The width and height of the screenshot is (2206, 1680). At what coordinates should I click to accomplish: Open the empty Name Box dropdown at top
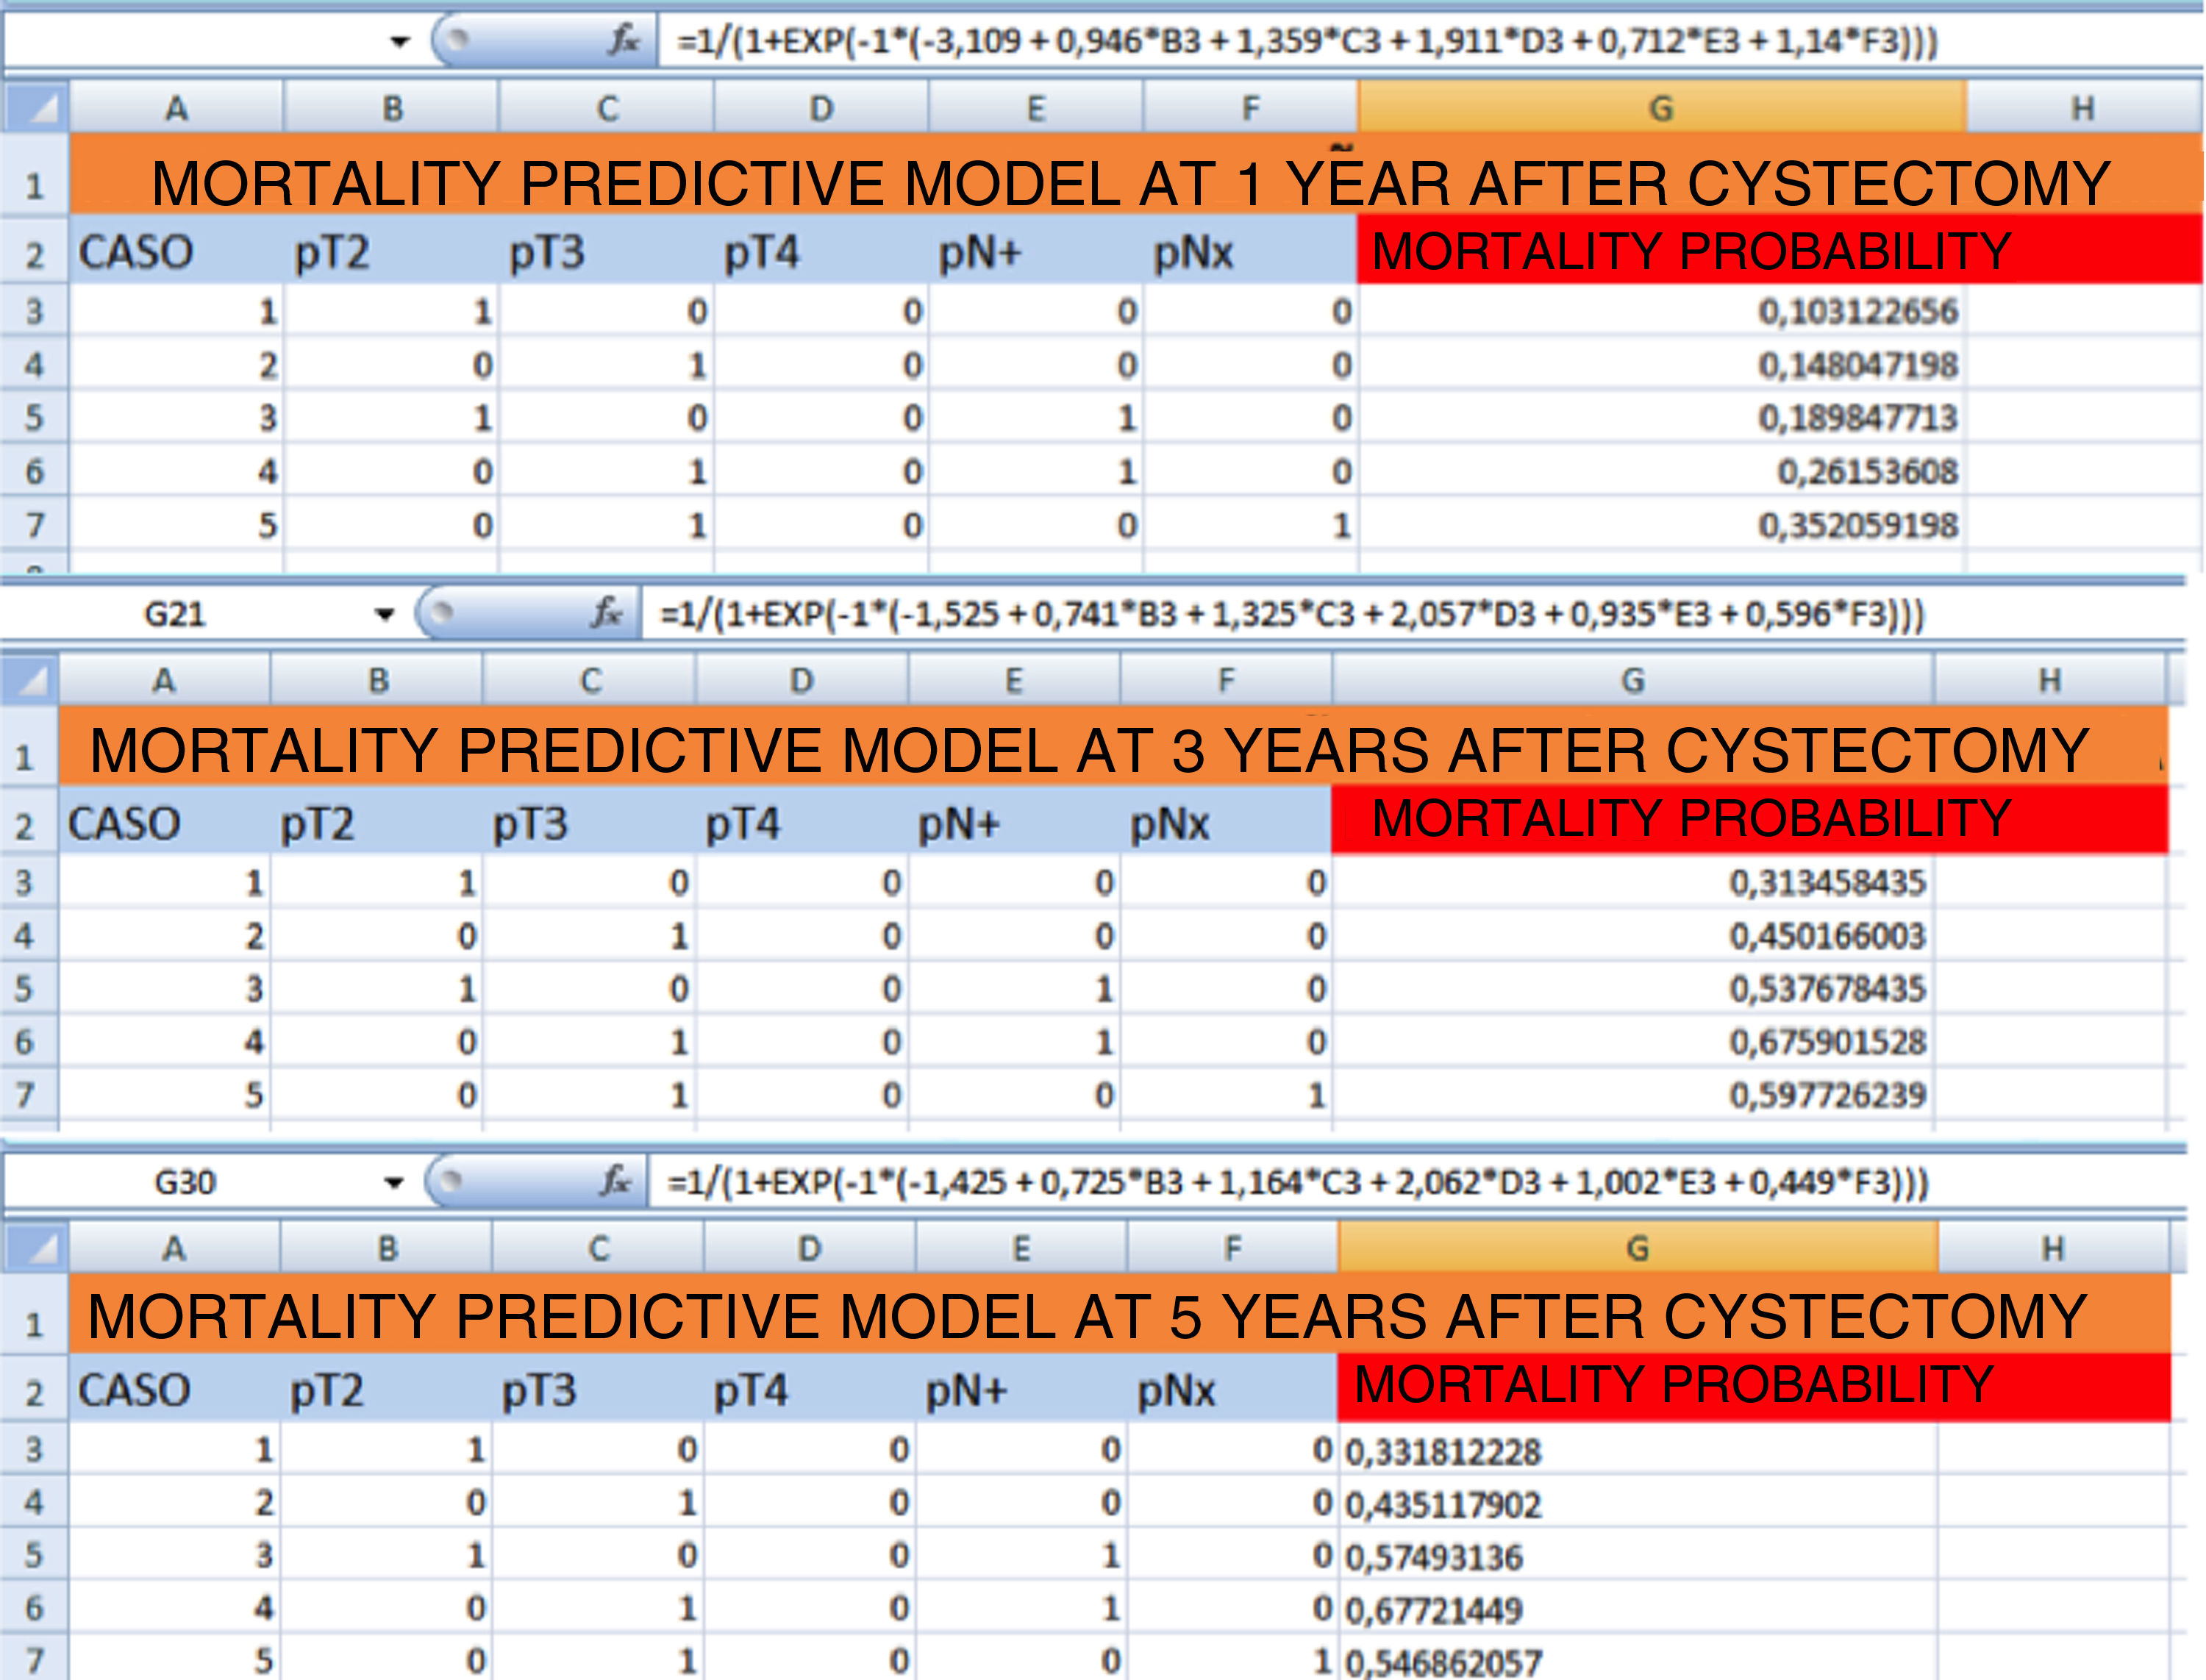tap(399, 41)
